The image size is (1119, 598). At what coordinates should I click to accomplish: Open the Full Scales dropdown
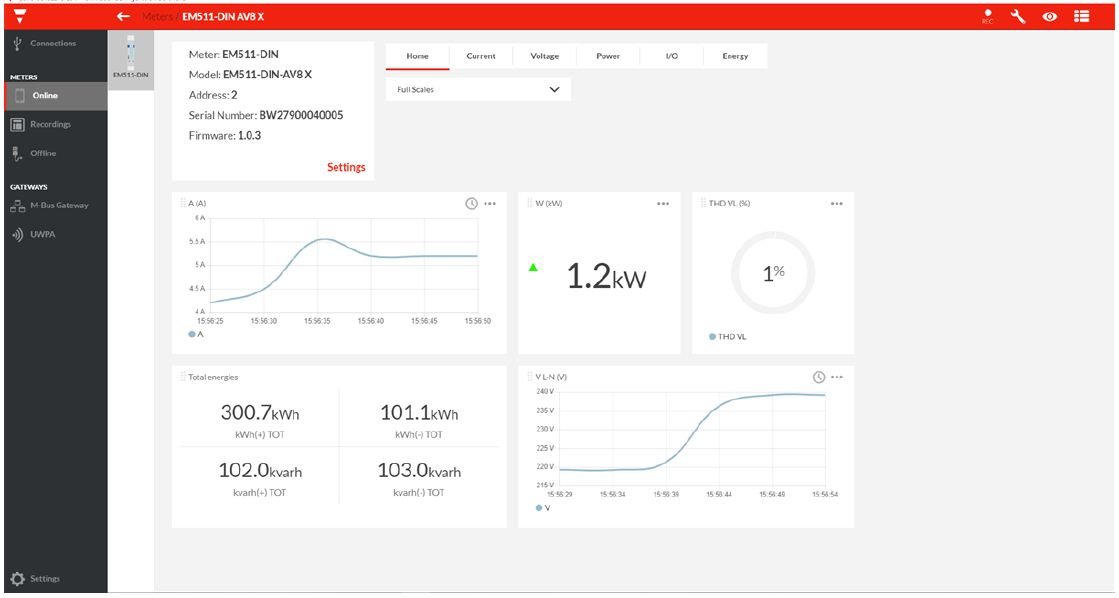point(478,89)
